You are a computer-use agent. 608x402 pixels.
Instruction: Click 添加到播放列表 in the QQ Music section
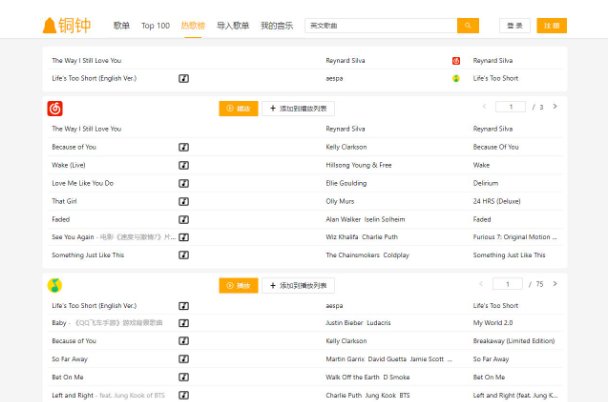[298, 285]
